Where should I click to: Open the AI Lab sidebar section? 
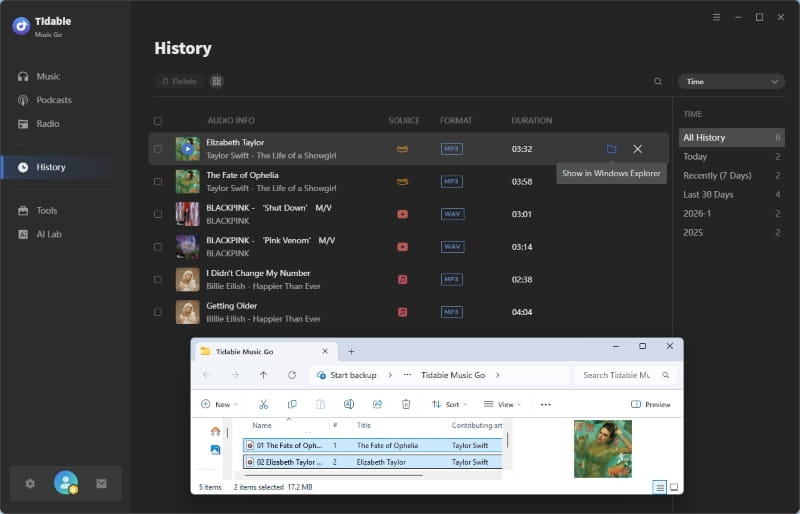49,234
